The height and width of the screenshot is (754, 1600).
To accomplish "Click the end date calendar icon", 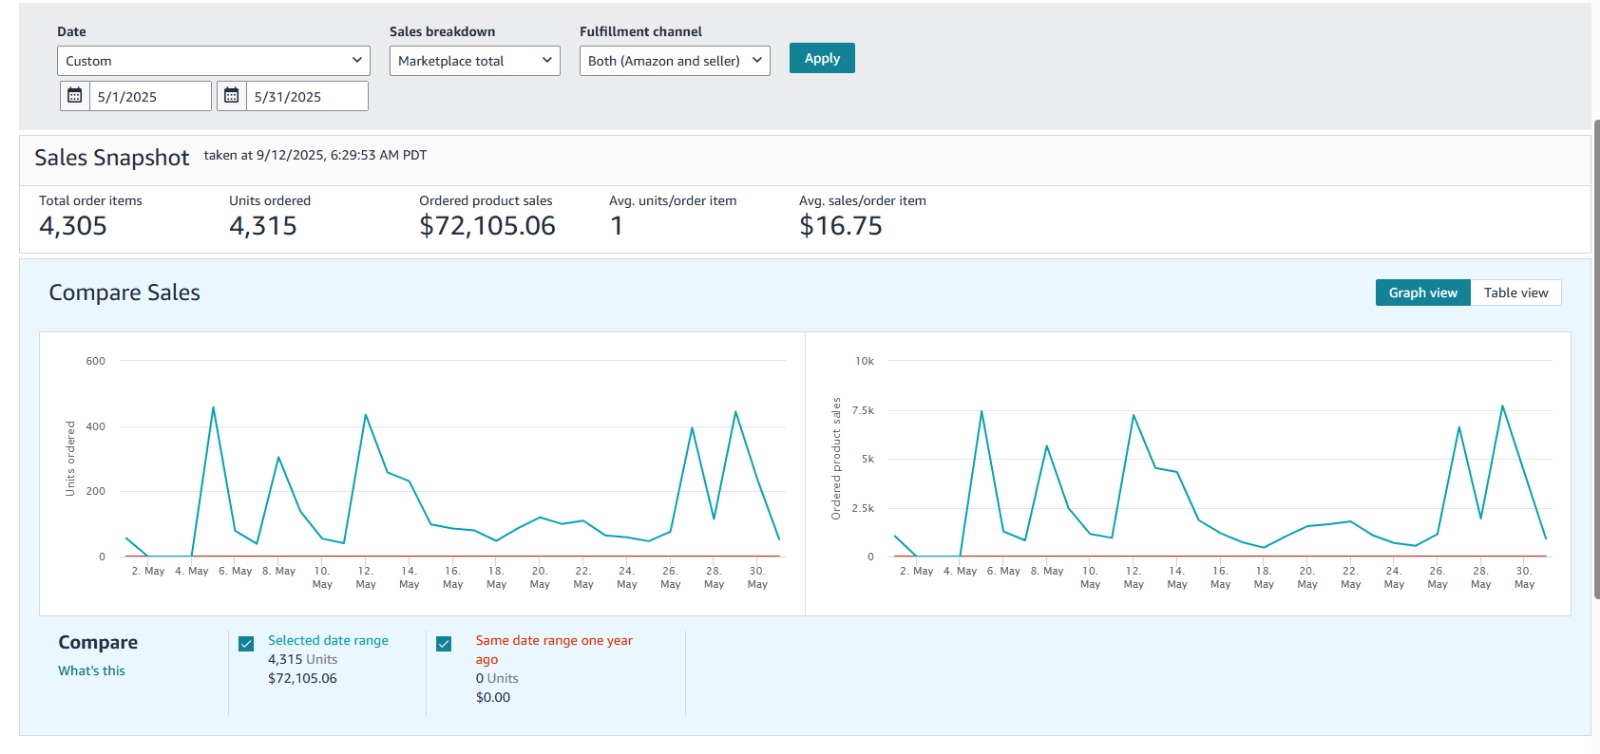I will tap(231, 96).
